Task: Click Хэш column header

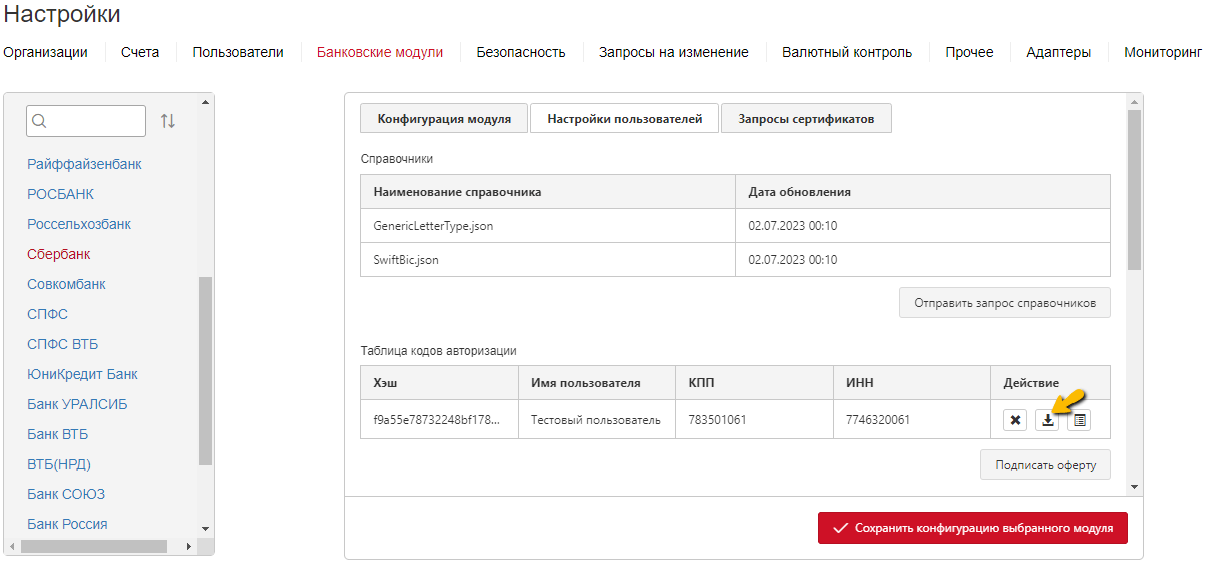Action: click(439, 383)
